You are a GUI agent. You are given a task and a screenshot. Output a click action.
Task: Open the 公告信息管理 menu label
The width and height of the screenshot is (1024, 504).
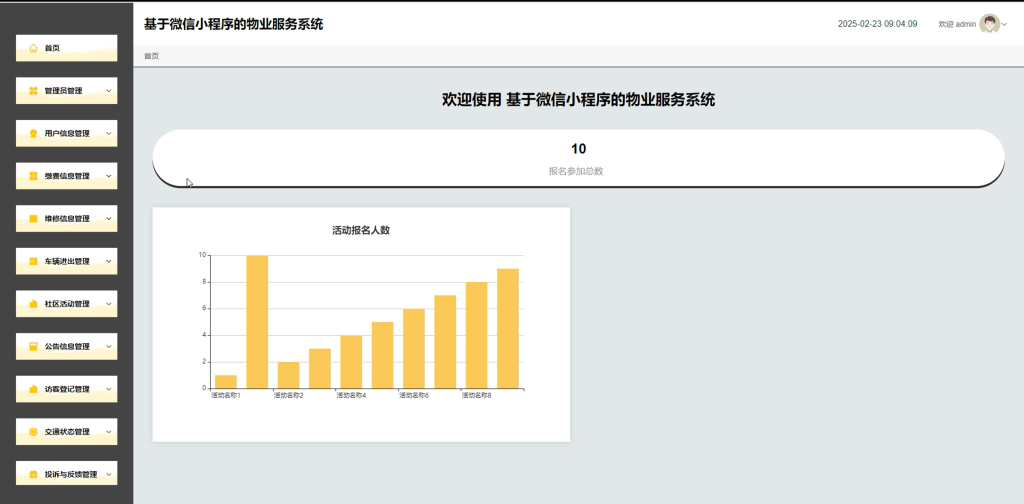[x=67, y=347]
